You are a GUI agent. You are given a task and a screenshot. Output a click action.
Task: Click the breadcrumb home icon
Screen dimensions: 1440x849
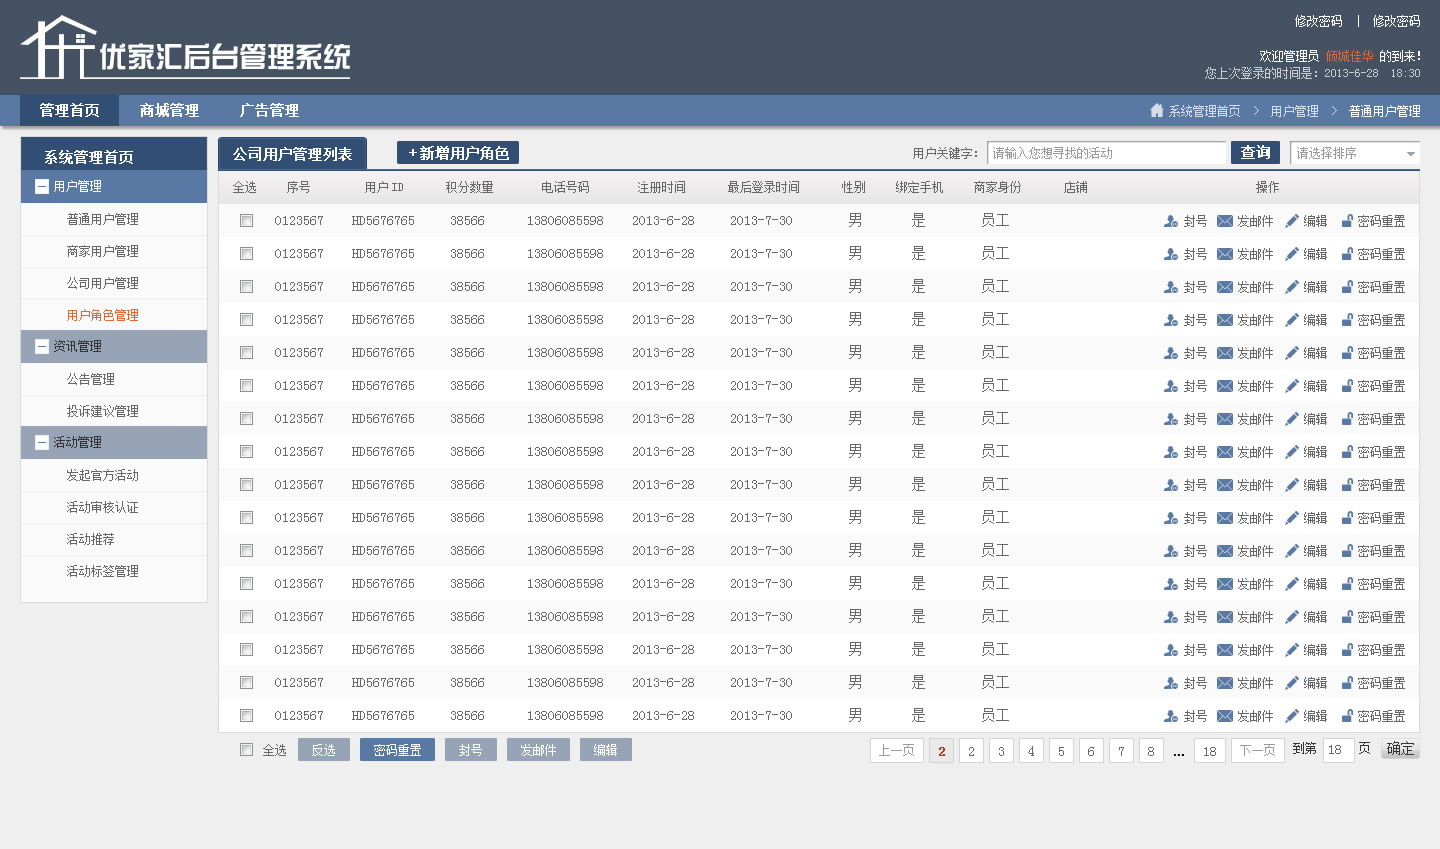(1157, 111)
